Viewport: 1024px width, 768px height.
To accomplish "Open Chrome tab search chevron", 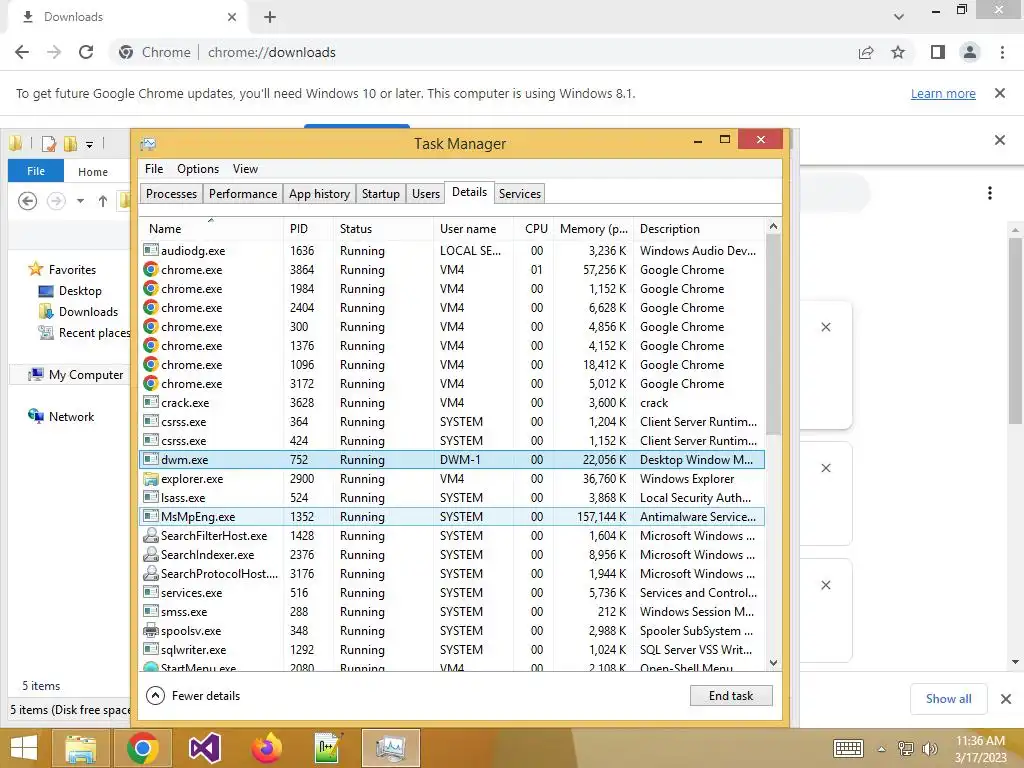I will click(899, 17).
